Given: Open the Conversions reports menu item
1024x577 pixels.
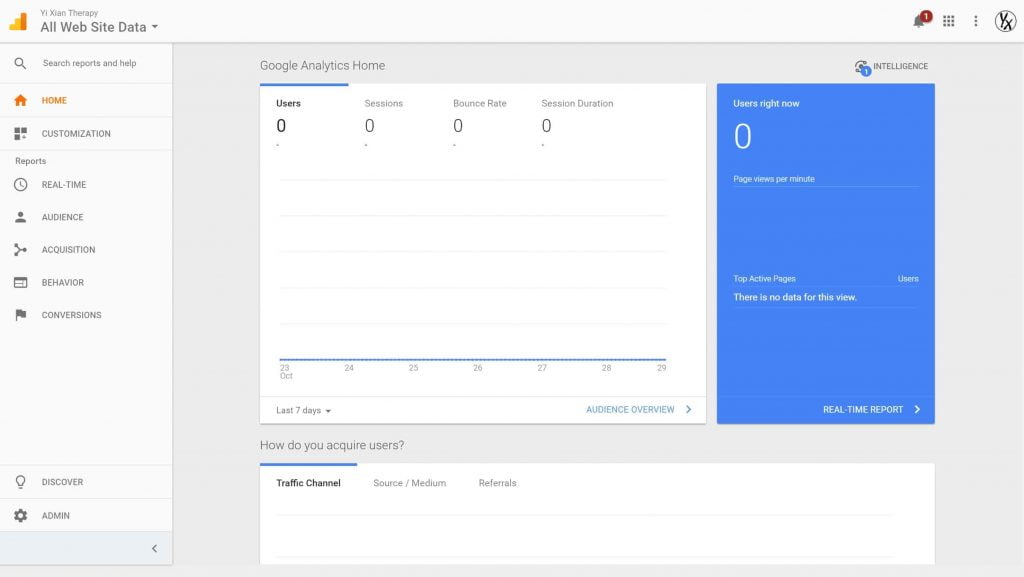Looking at the screenshot, I should 86,315.
